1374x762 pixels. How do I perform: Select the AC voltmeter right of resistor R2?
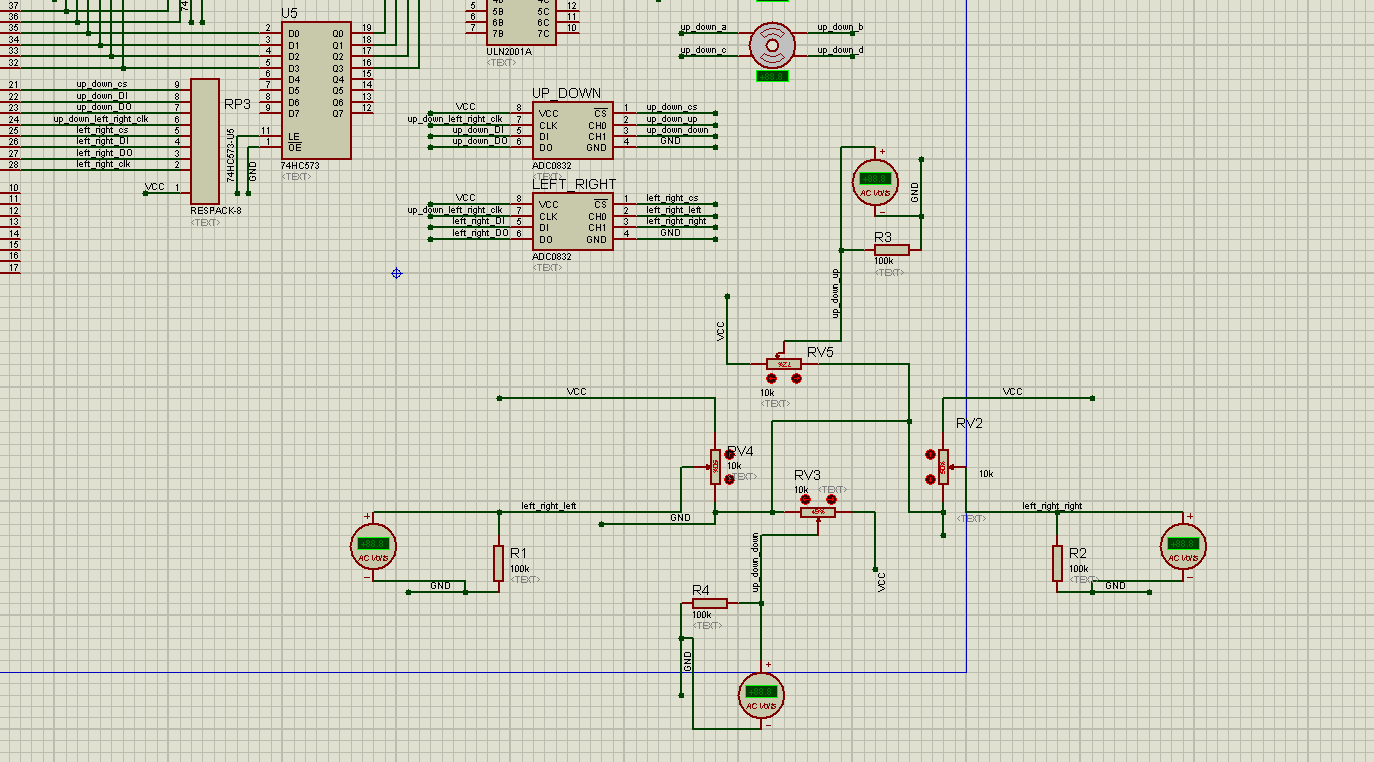1183,547
